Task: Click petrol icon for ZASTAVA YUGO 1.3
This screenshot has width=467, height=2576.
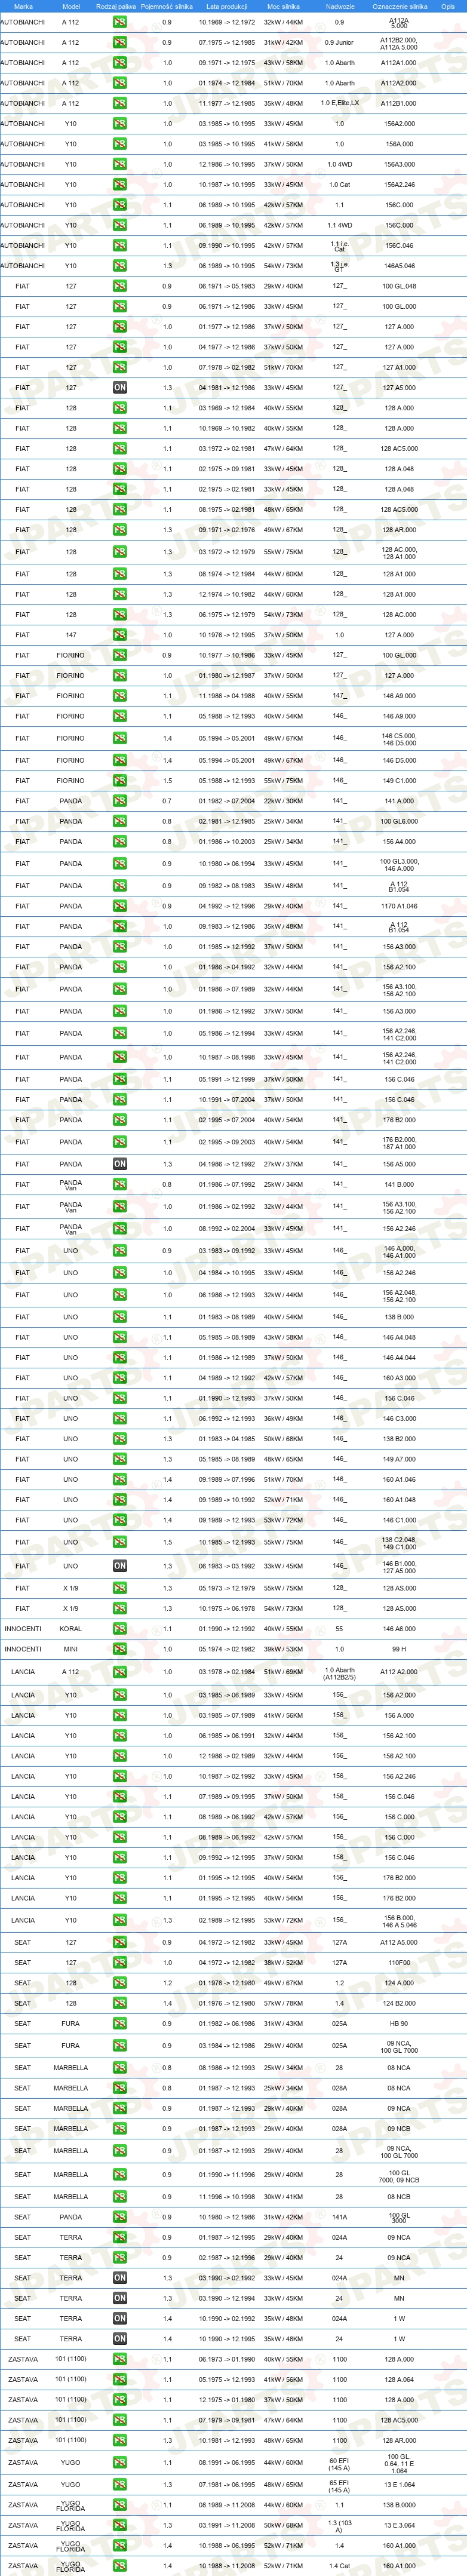Action: click(120, 2485)
